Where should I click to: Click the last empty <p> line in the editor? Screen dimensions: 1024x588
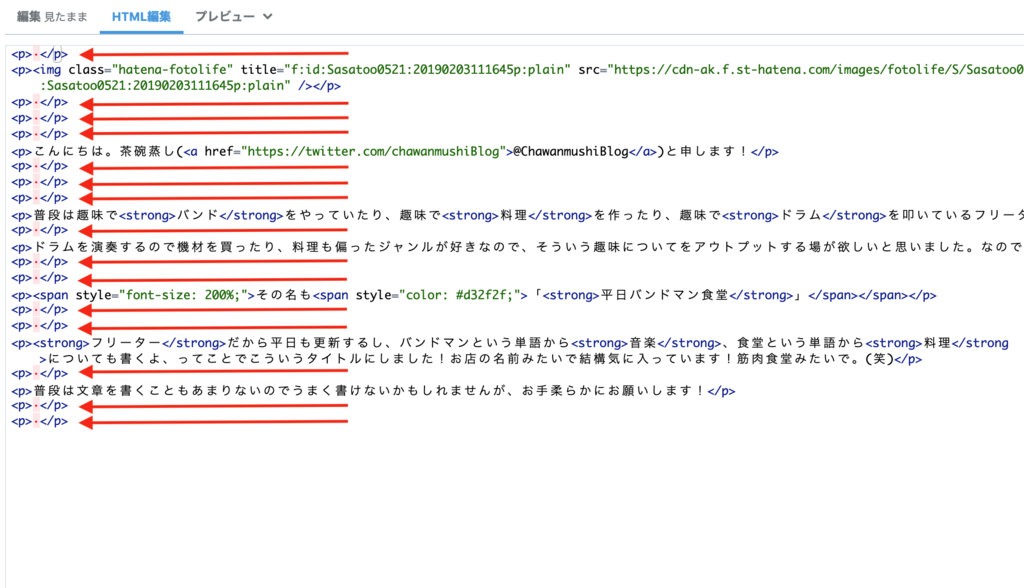coord(39,421)
